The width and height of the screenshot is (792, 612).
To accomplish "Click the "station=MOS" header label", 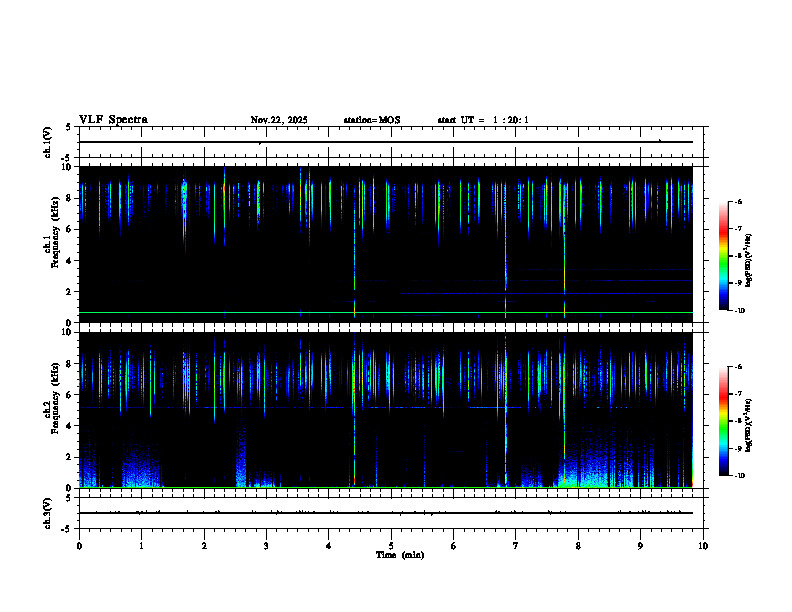I will (372, 120).
